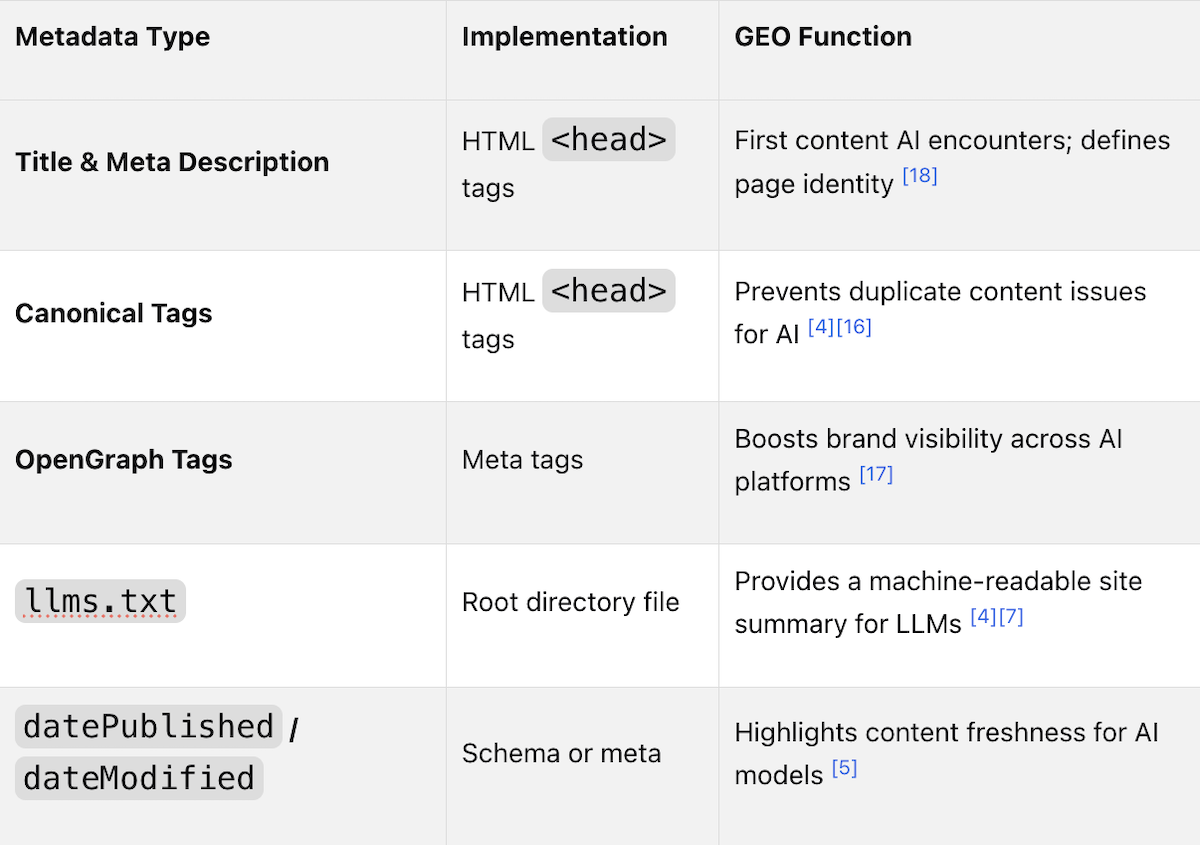
Task: Open citation [4] in Canonical Tags row
Action: tap(821, 327)
